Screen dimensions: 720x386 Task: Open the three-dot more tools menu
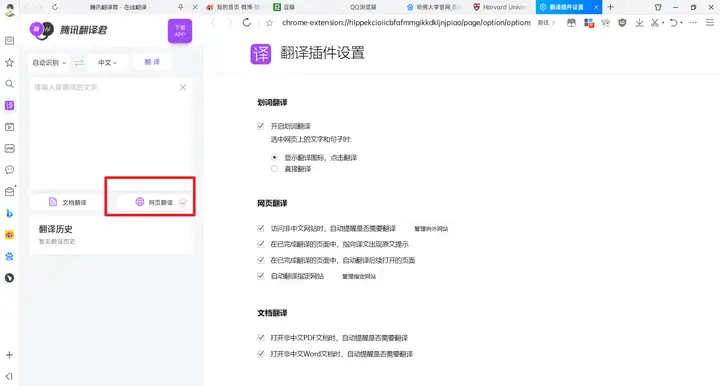coord(693,22)
